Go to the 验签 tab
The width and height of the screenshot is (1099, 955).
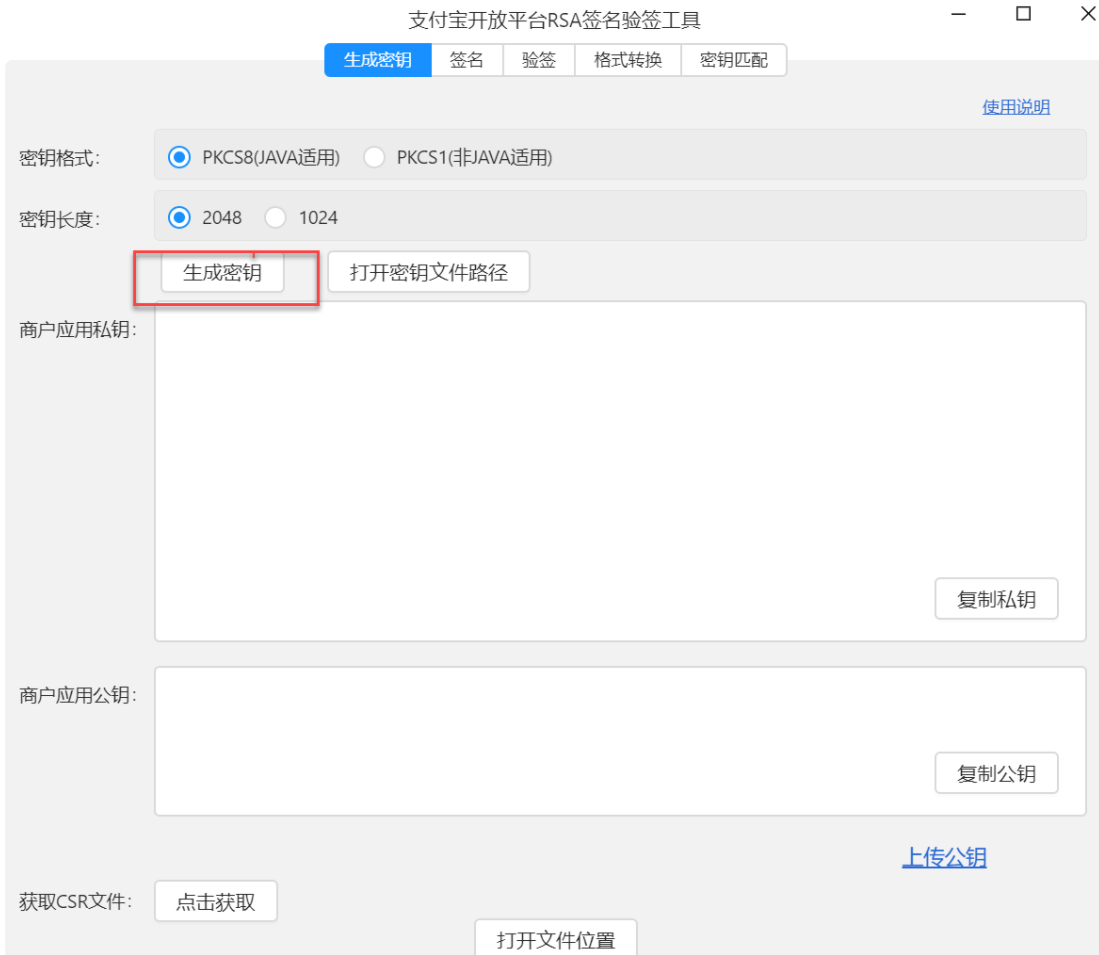click(x=538, y=60)
